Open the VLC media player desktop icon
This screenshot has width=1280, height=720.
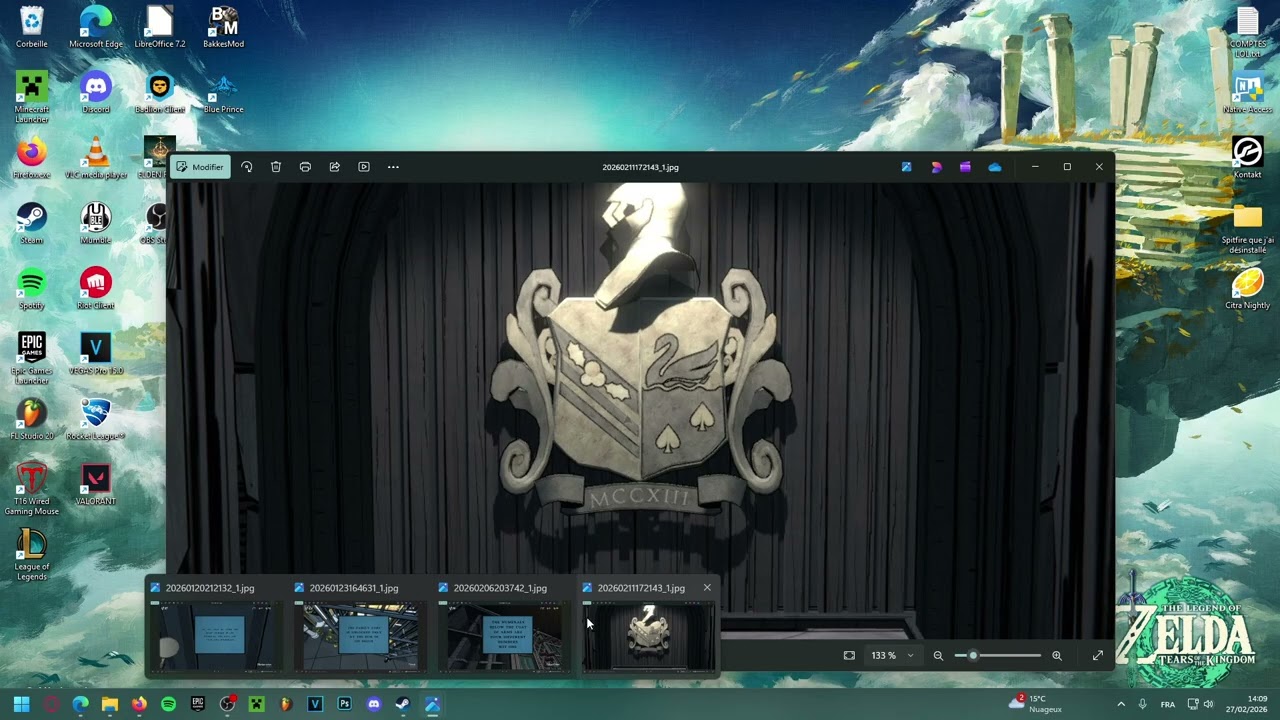click(96, 158)
